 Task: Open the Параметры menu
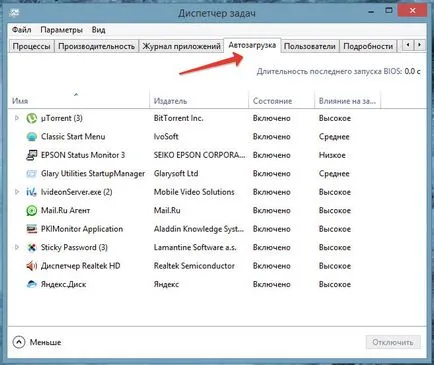tap(61, 30)
